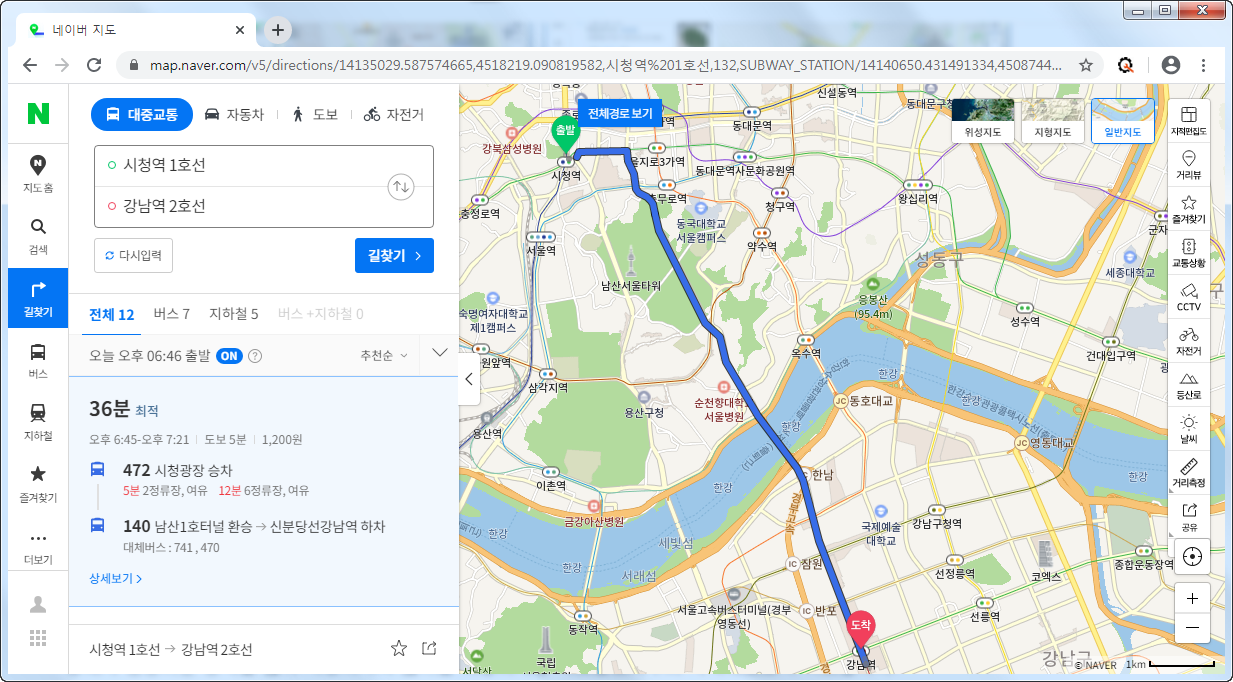Collapse the side panel with arrow handle
The height and width of the screenshot is (682, 1233).
coord(470,379)
